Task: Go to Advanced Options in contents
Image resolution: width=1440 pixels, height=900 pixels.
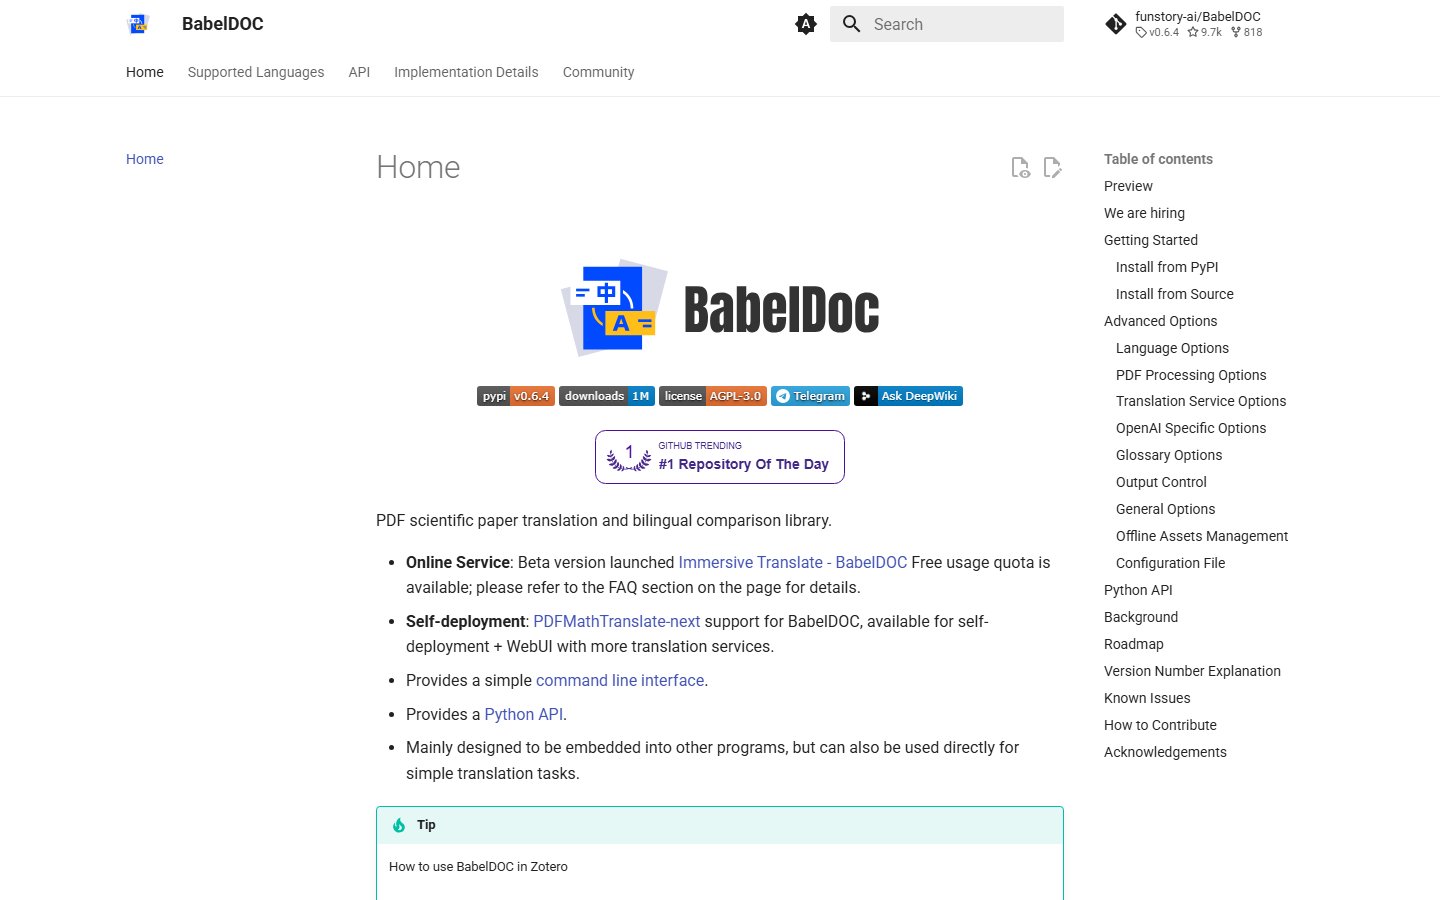Action: click(1161, 321)
